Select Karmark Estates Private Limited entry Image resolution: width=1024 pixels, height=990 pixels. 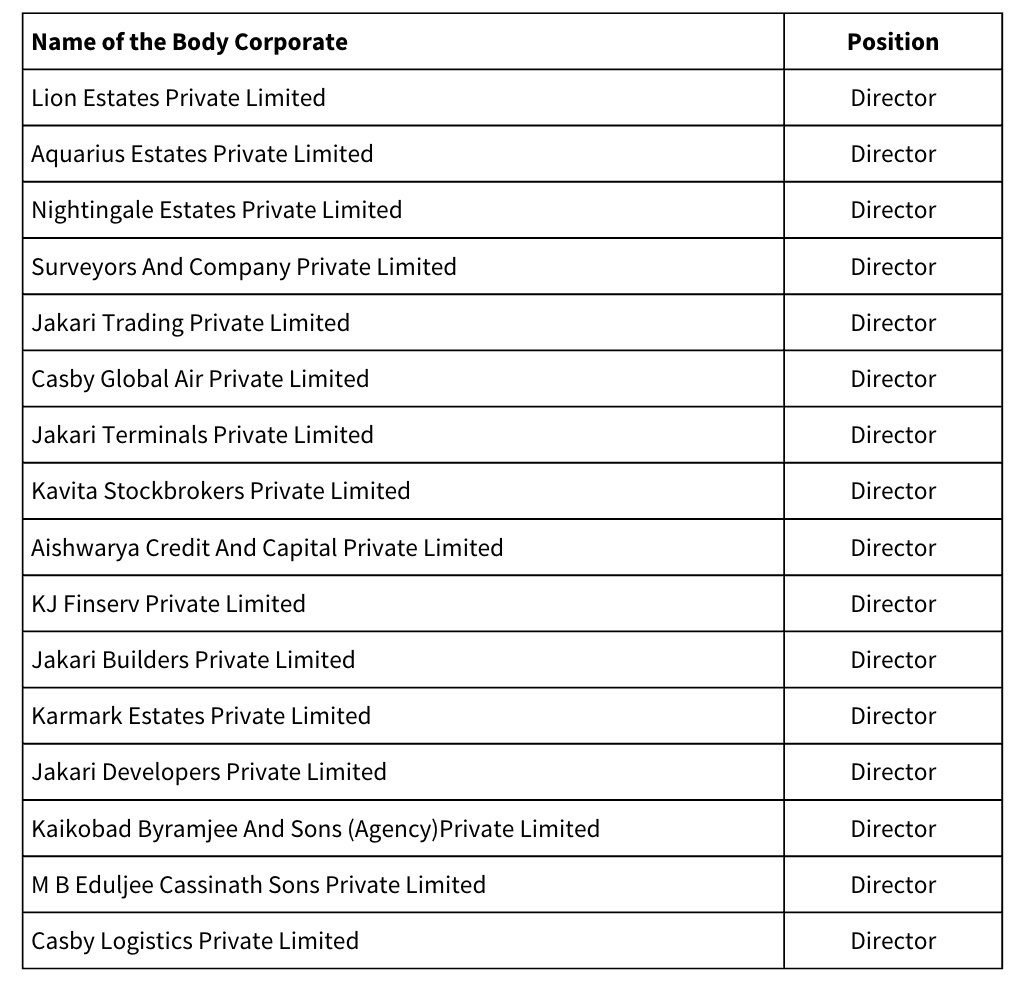[201, 716]
